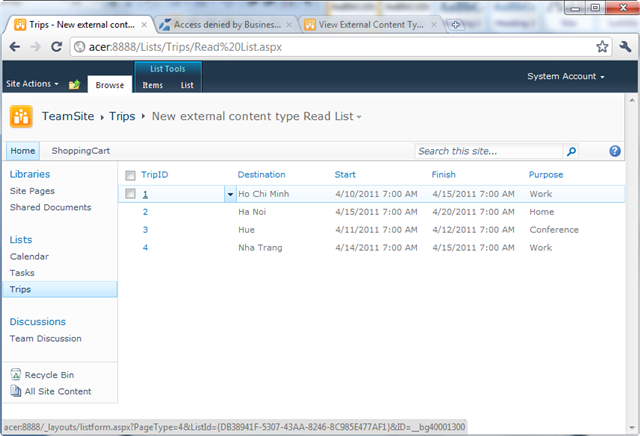Open Libraries heading link
The image size is (640, 436).
click(x=30, y=174)
